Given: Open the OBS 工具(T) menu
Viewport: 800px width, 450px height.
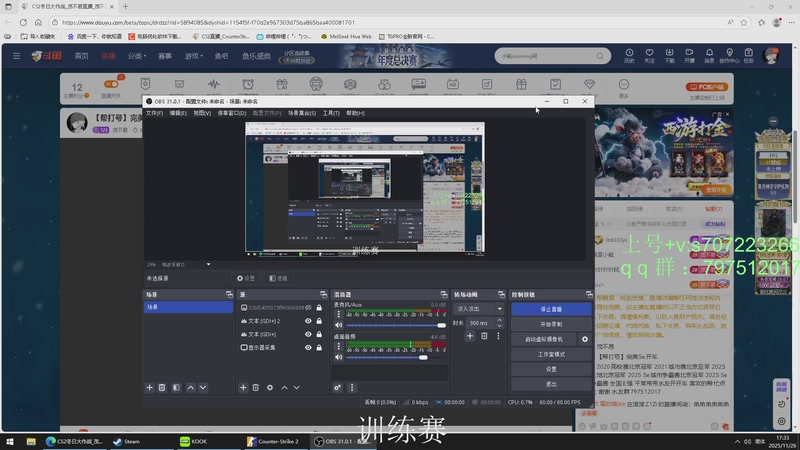Looking at the screenshot, I should 331,113.
